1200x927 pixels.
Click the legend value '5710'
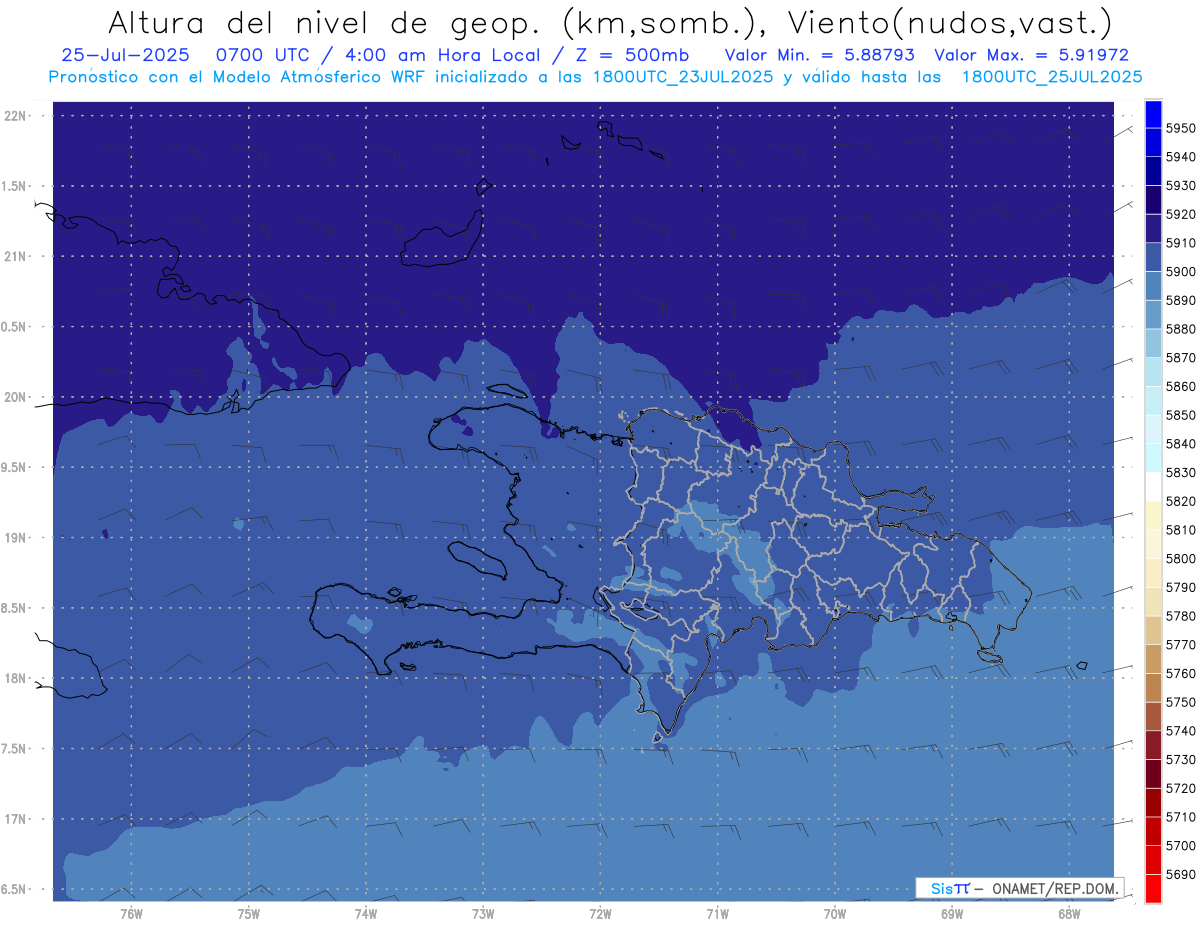point(1180,817)
